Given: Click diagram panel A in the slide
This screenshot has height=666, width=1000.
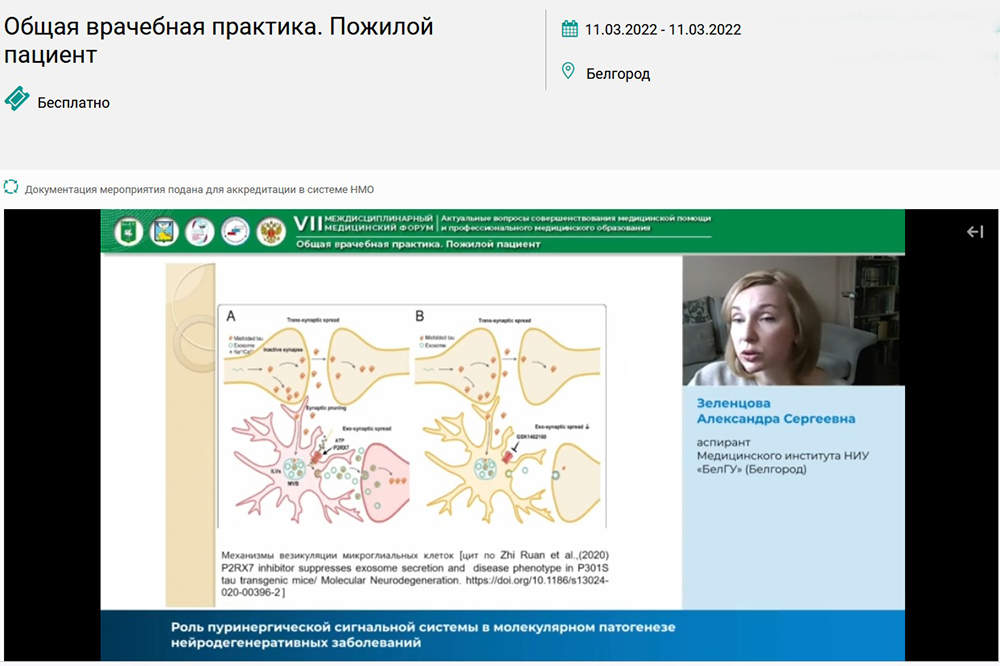Looking at the screenshot, I should pyautogui.click(x=313, y=415).
